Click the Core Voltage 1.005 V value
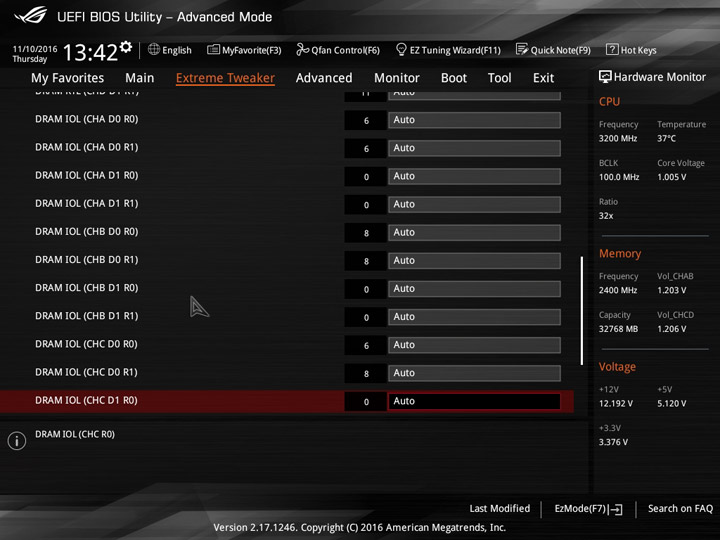The image size is (720, 540). tap(672, 177)
